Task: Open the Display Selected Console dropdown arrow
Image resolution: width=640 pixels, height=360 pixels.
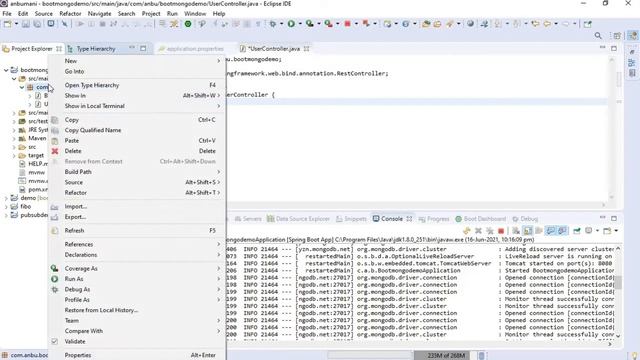Action: pyautogui.click(x=597, y=231)
